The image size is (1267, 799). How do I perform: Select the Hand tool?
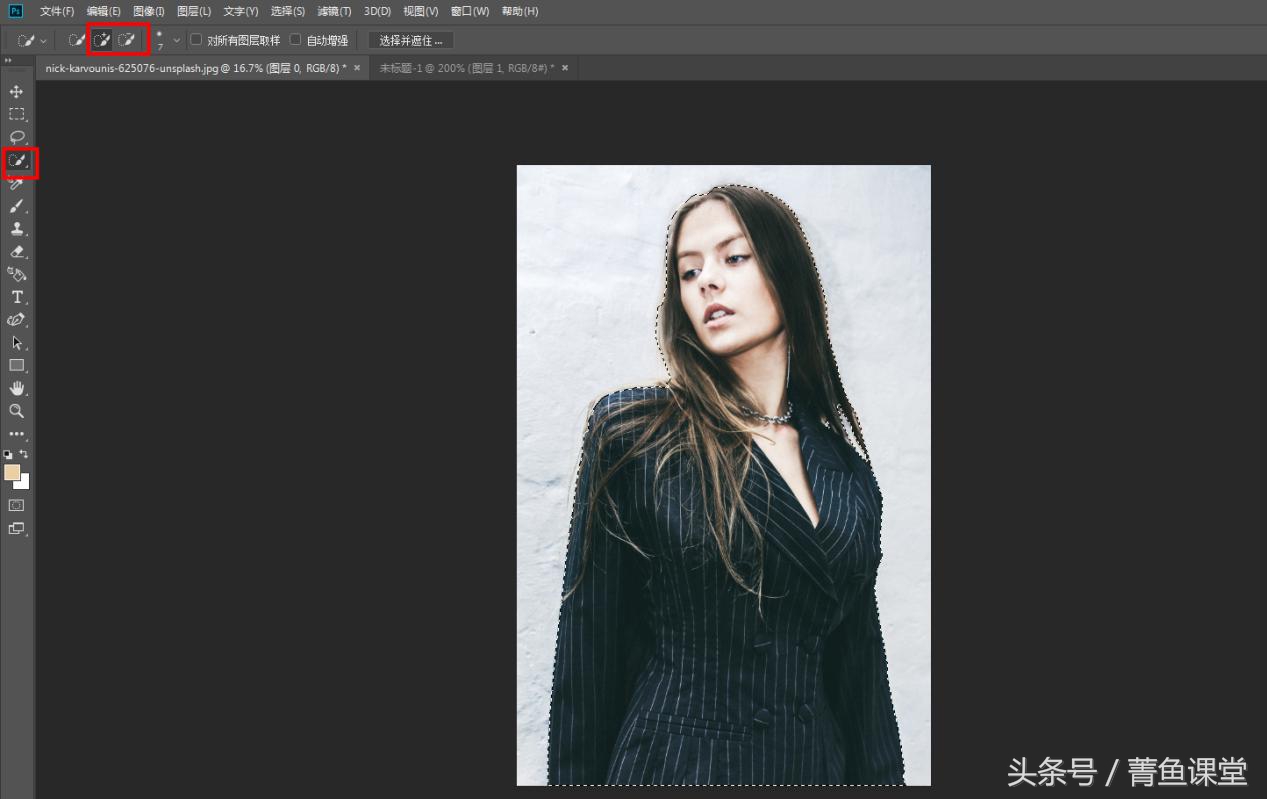pyautogui.click(x=17, y=388)
